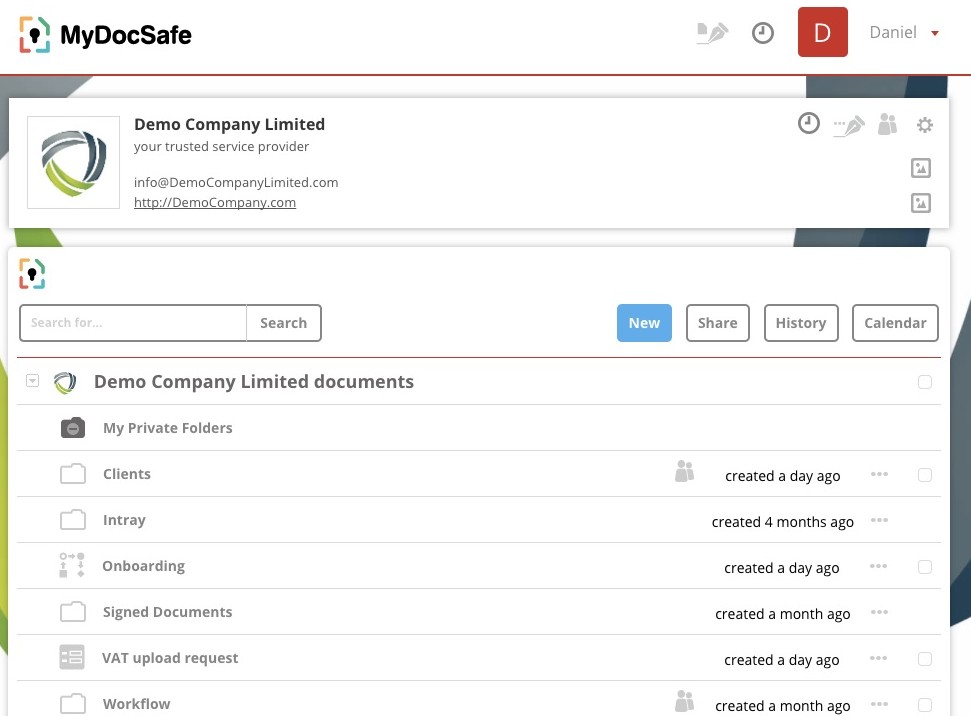The width and height of the screenshot is (971, 716).
Task: Select the Onboarding workflow icon
Action: click(71, 565)
